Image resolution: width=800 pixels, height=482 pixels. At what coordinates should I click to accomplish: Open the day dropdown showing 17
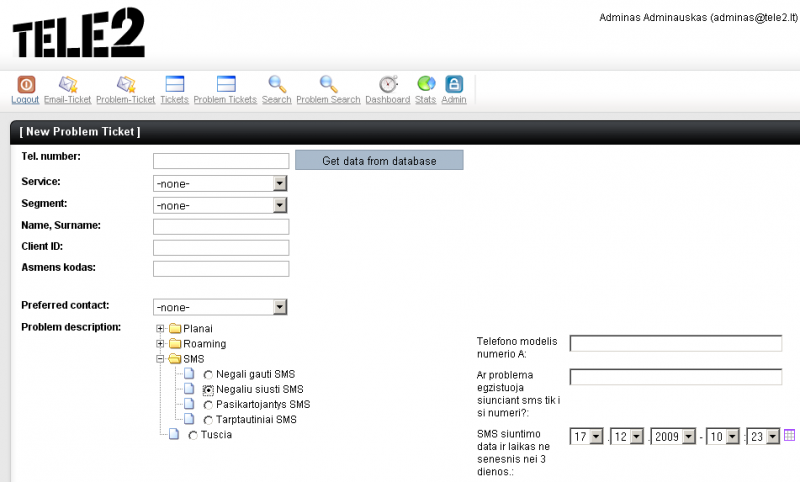pos(587,437)
